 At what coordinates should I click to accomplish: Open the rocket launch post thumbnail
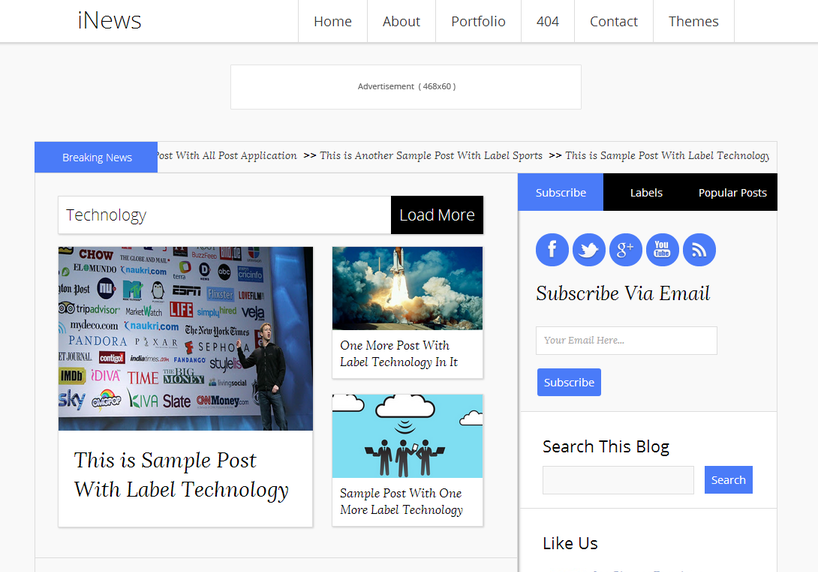(x=407, y=288)
